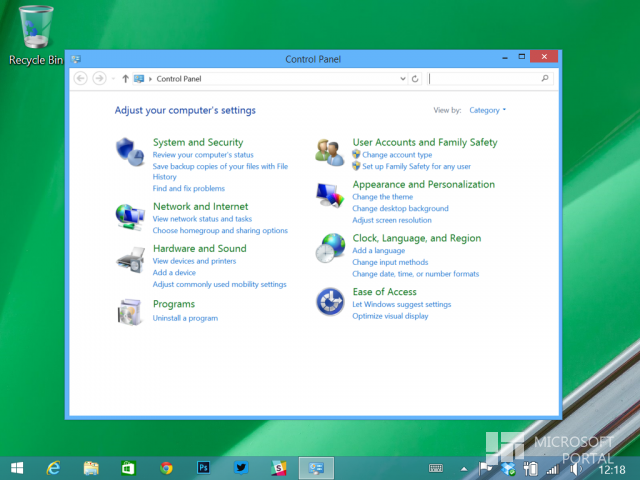Click Adjust screen resolution

tap(391, 220)
